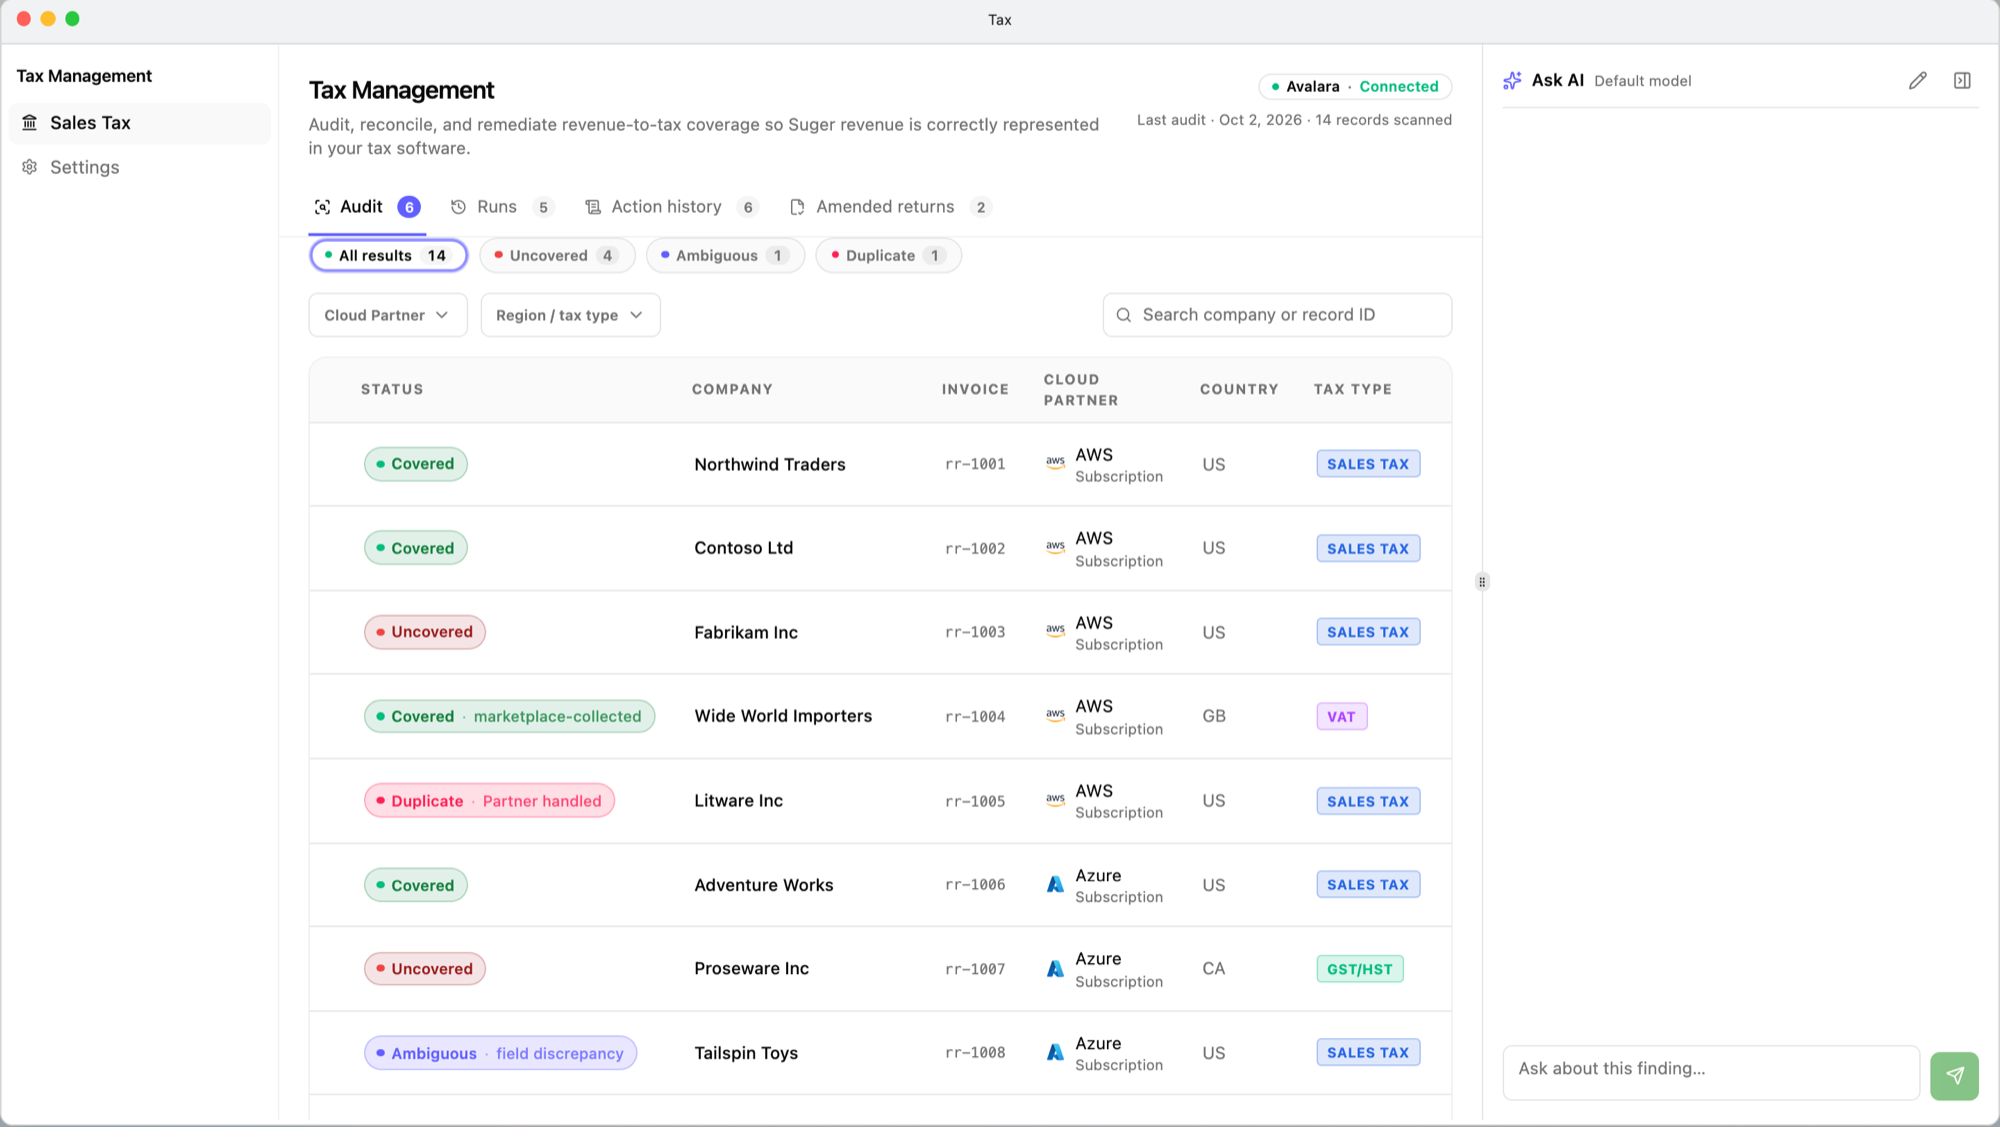Open Settings in the sidebar
2000x1127 pixels.
pyautogui.click(x=139, y=167)
